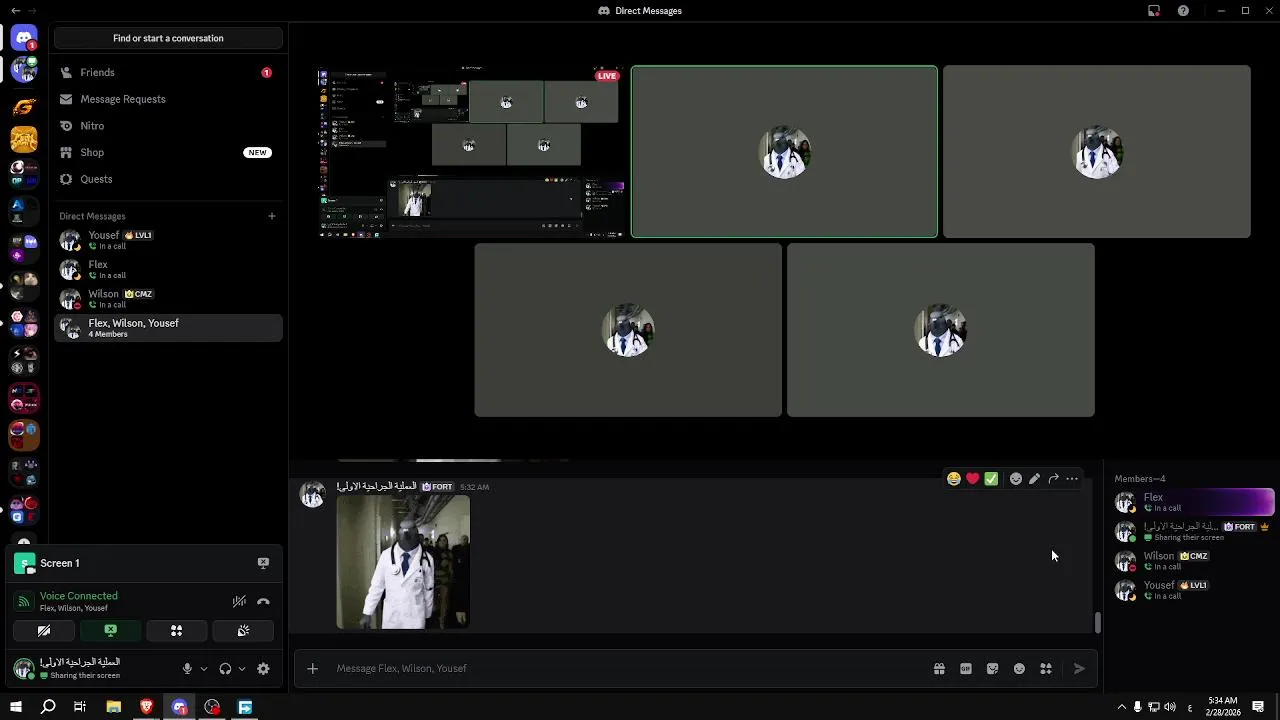Image resolution: width=1280 pixels, height=720 pixels.
Task: Edit the message with pencil icon
Action: (1034, 479)
